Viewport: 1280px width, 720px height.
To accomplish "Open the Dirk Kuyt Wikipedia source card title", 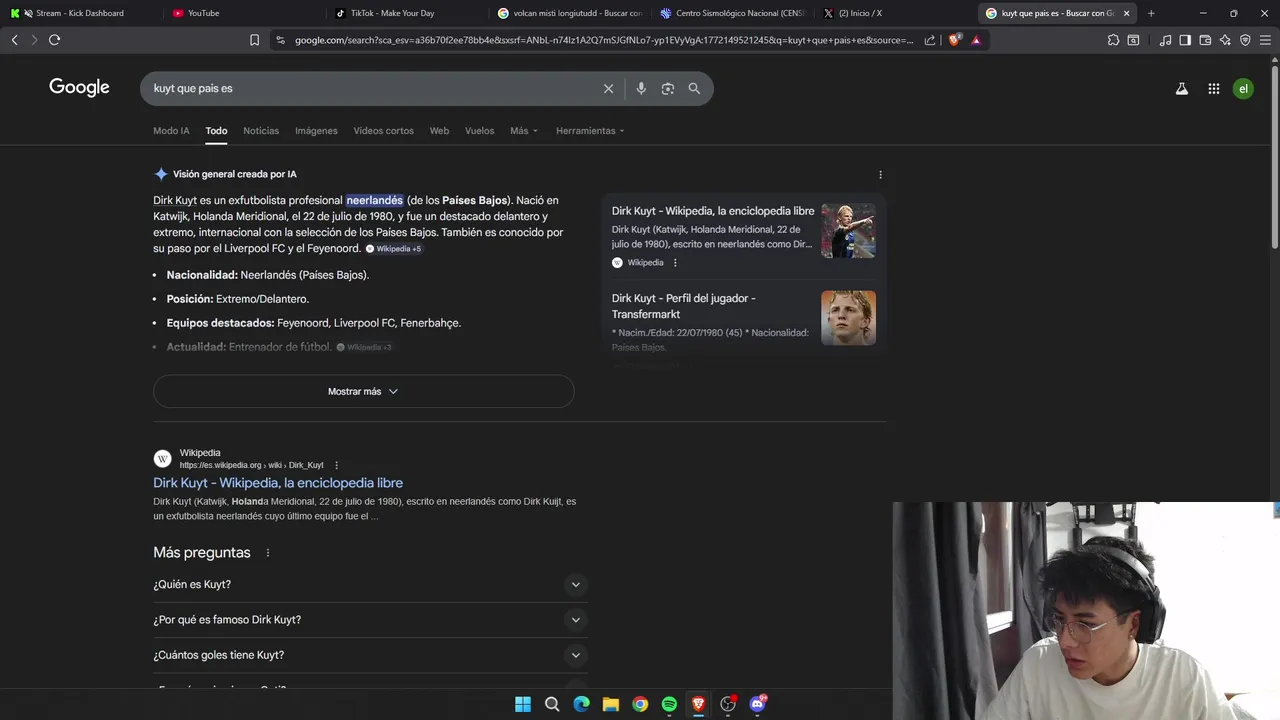I will (713, 211).
